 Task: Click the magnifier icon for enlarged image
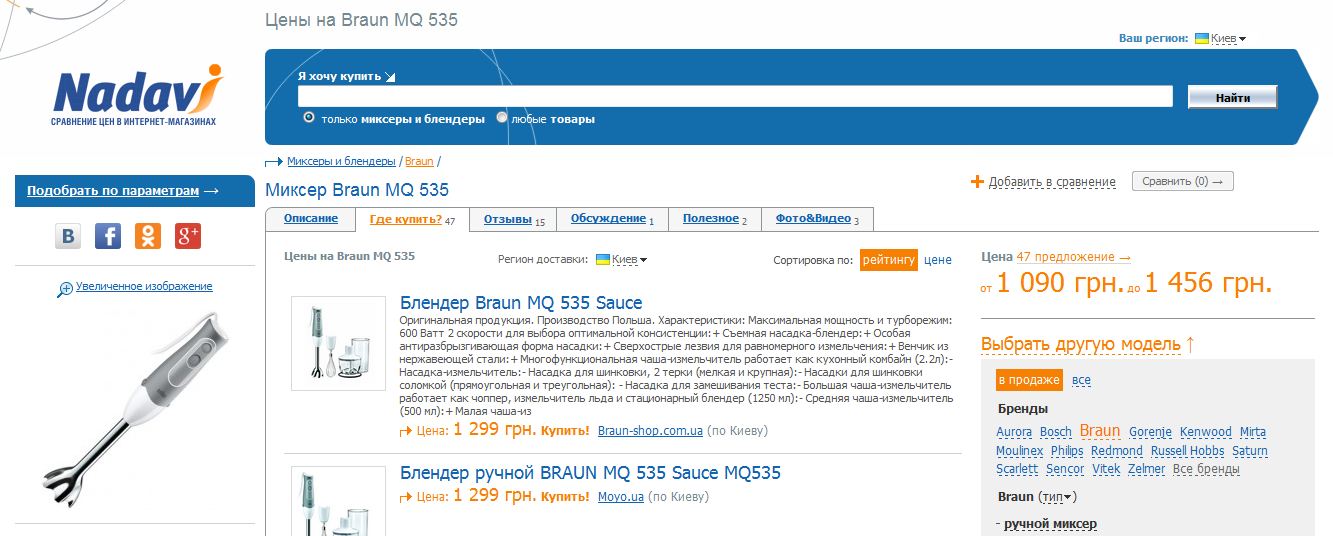pos(65,289)
